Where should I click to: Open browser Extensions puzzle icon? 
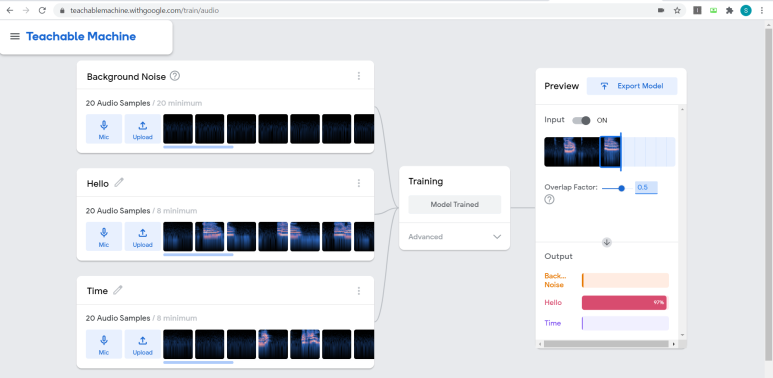point(730,10)
